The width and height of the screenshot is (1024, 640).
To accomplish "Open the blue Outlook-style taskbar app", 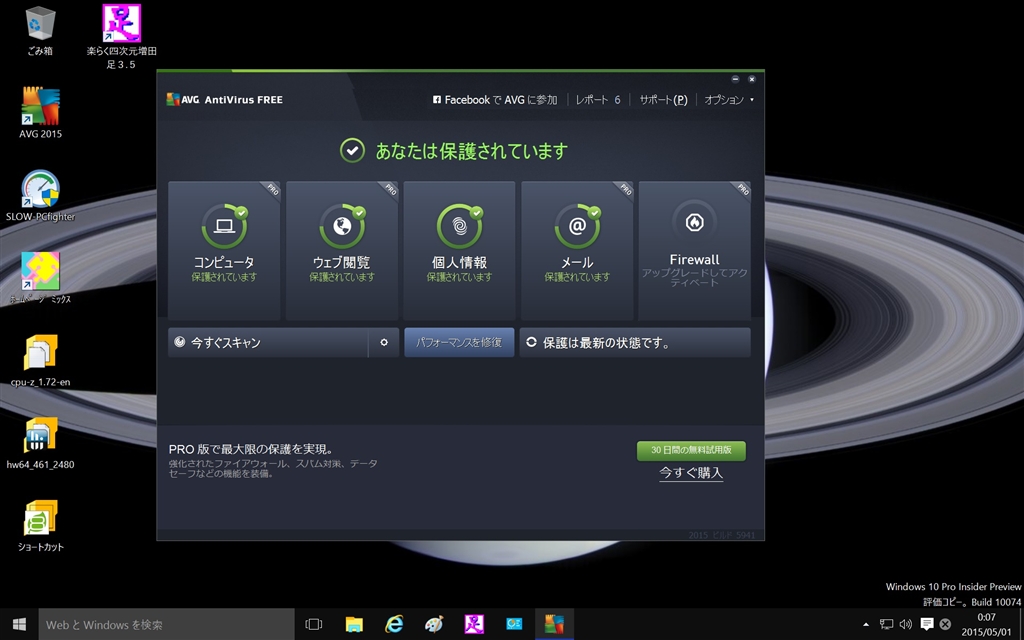I will [514, 624].
